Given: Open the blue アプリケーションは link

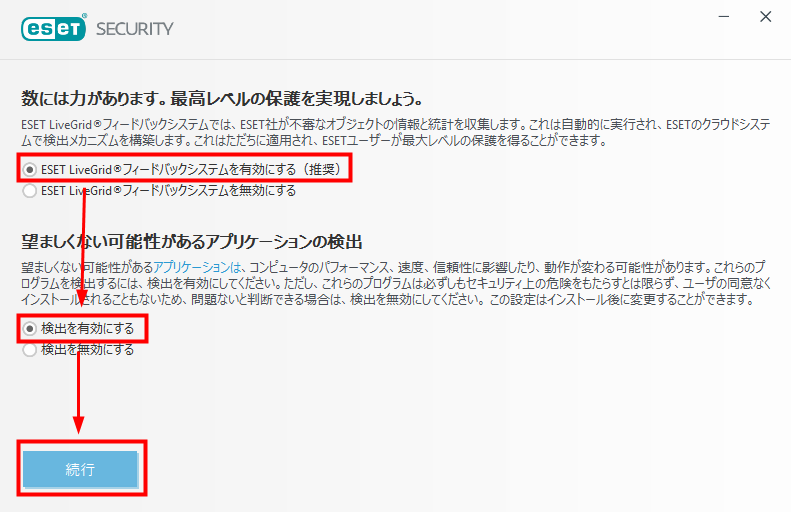Looking at the screenshot, I should coord(198,267).
